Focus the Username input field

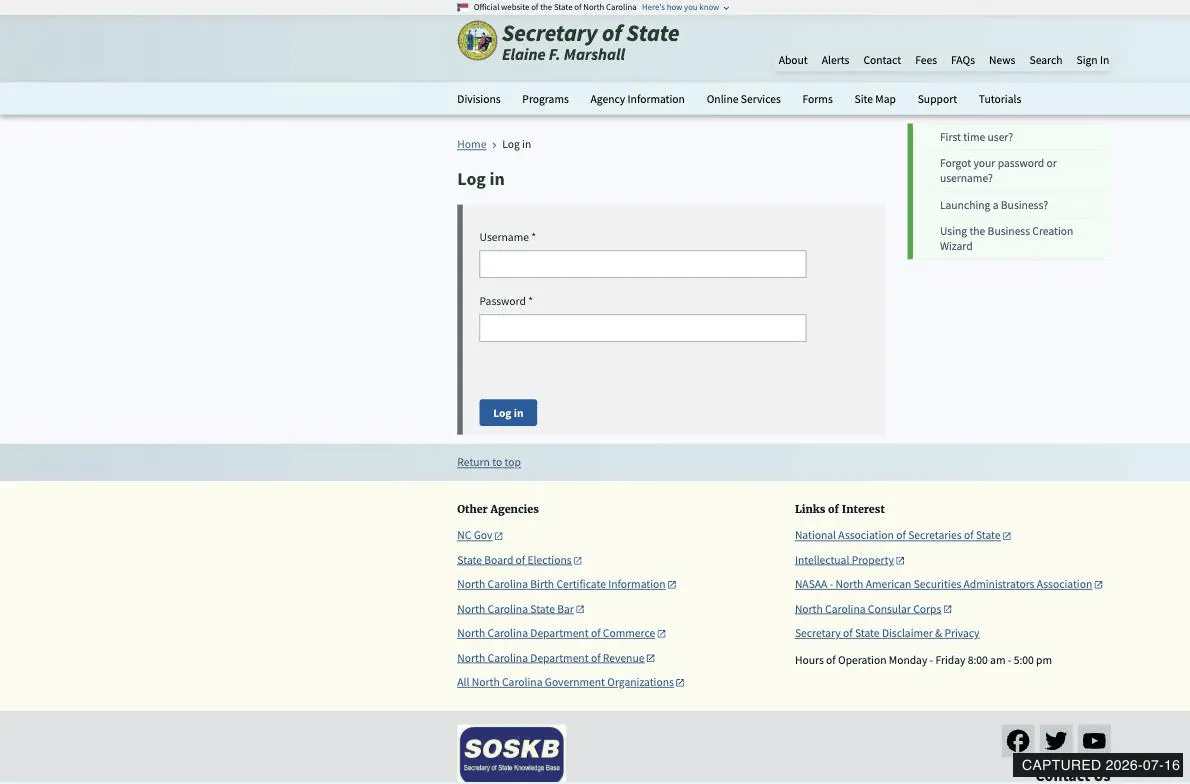tap(642, 264)
